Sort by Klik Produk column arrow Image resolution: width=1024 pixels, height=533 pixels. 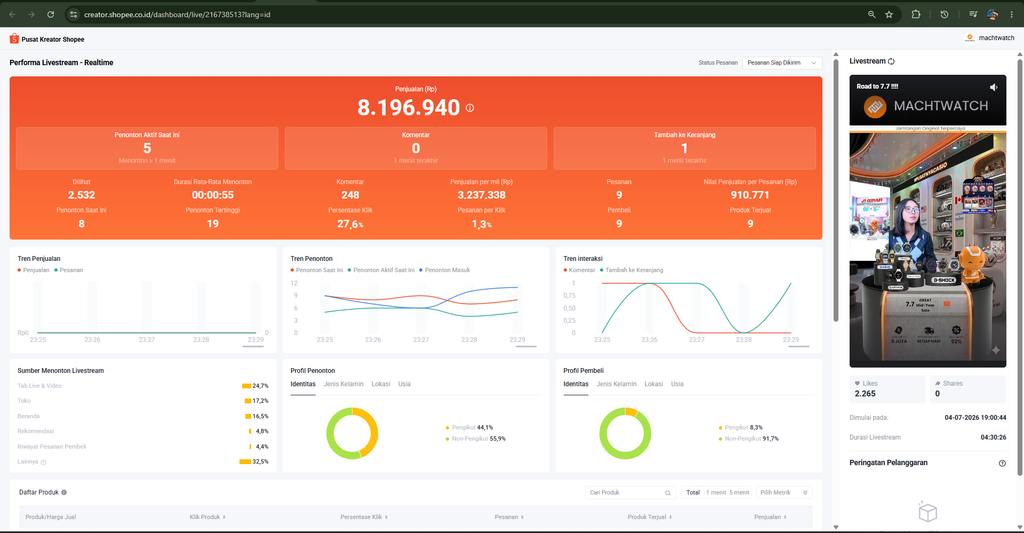[x=224, y=517]
